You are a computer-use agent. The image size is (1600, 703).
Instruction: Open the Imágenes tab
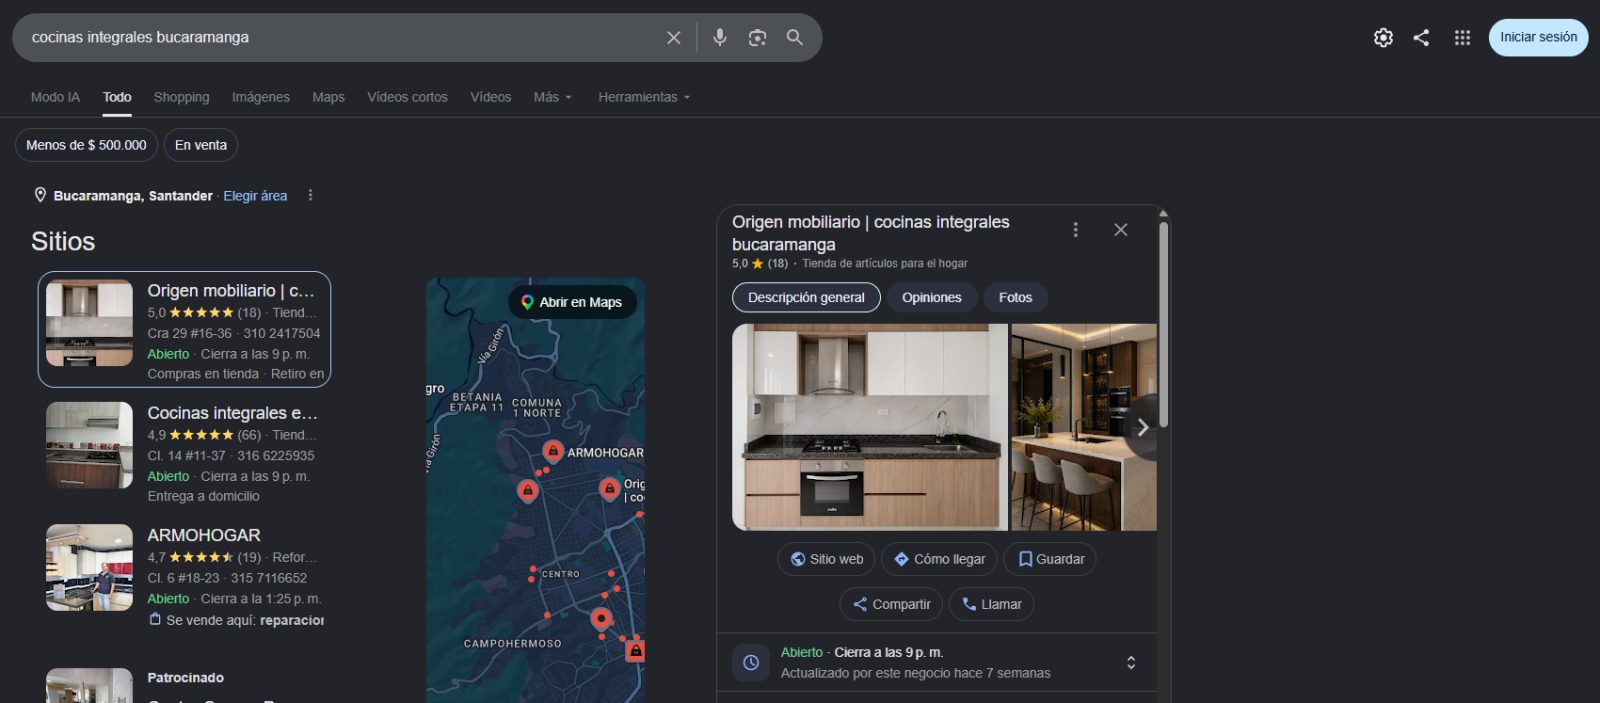pos(261,97)
